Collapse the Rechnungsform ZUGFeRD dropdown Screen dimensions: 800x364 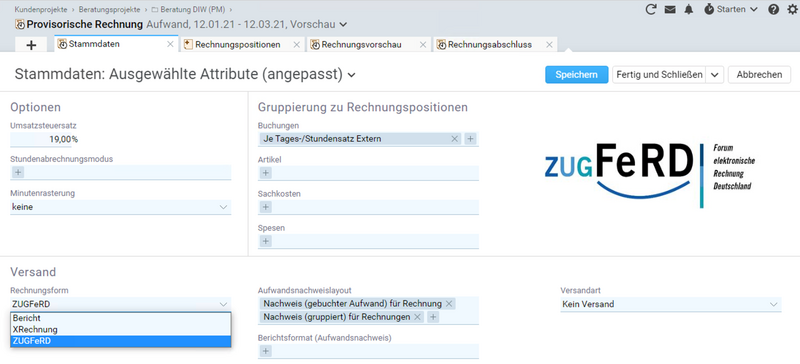click(x=223, y=304)
